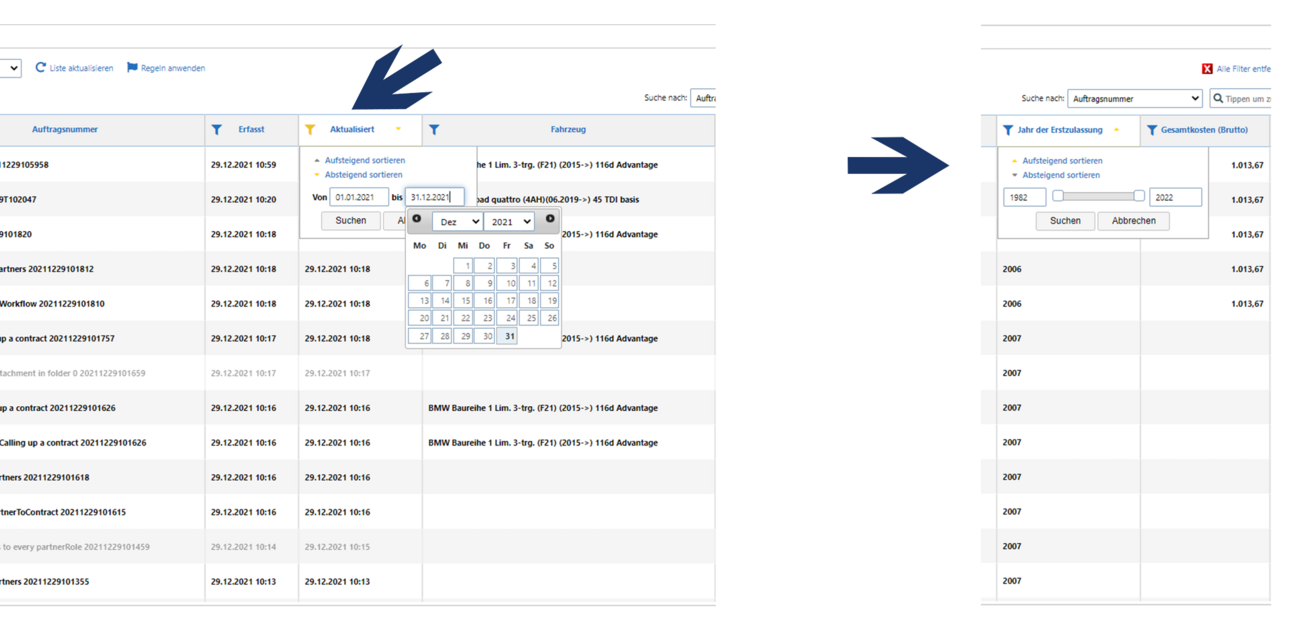1292x632 pixels.
Task: Expand the Auftragsnummer search-by dropdown
Action: coord(1134,99)
